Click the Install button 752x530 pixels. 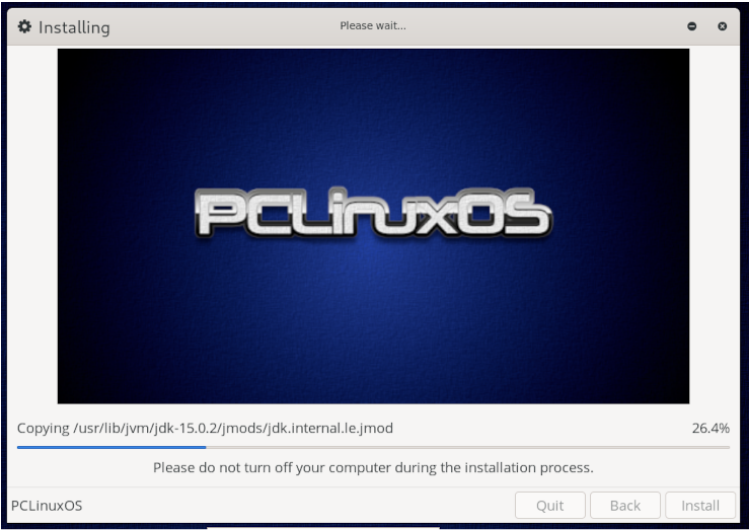[x=700, y=505]
